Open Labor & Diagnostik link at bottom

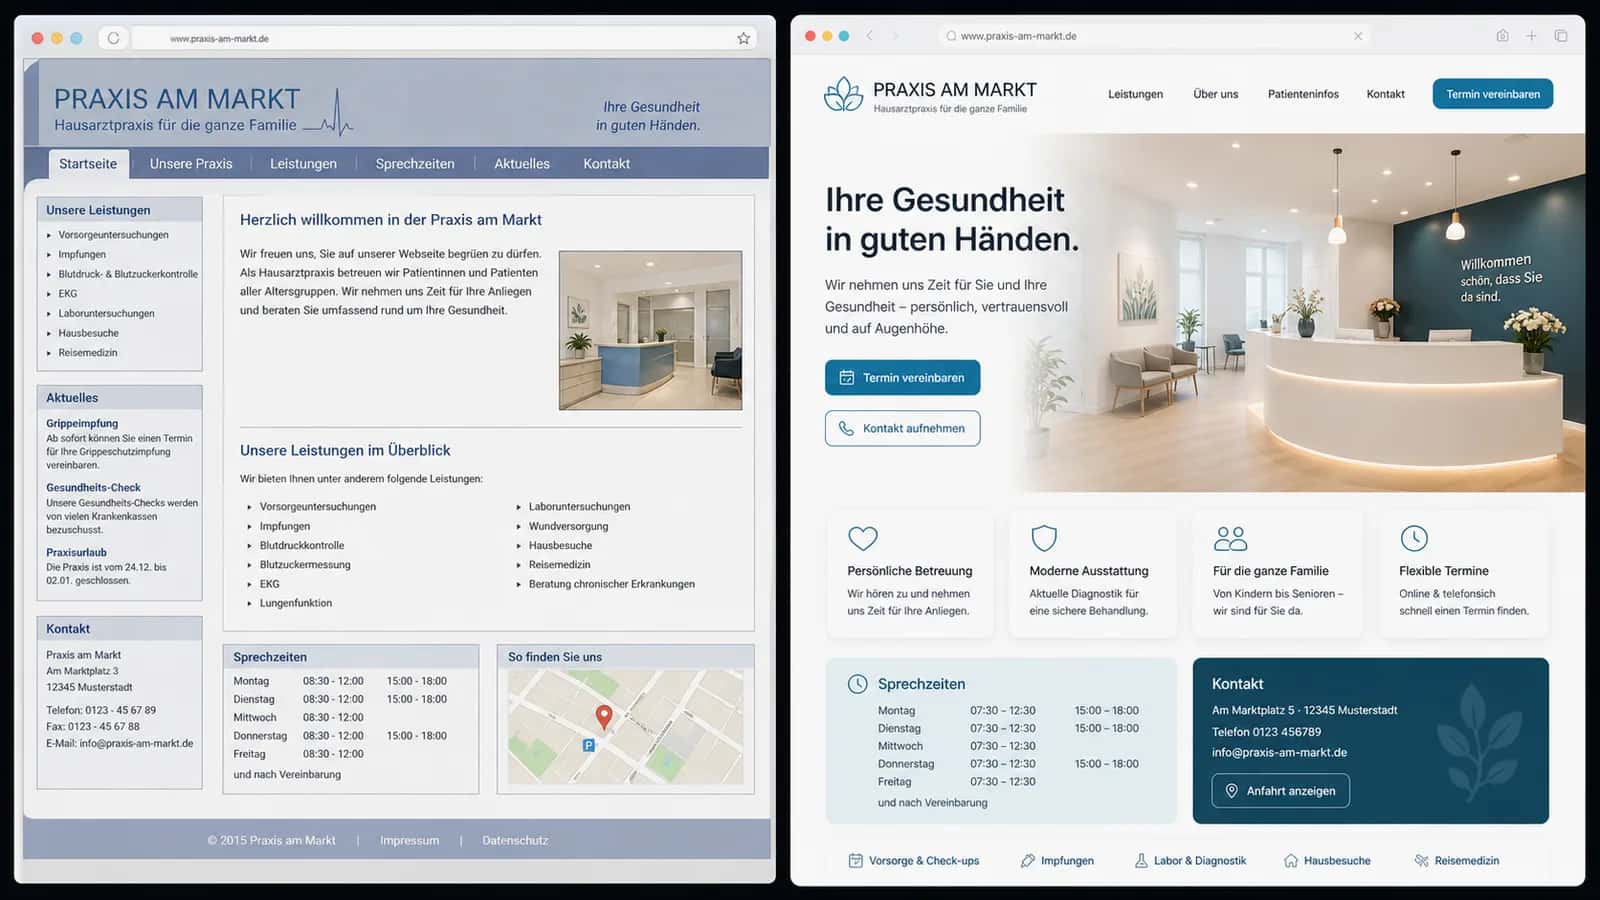tap(1190, 861)
